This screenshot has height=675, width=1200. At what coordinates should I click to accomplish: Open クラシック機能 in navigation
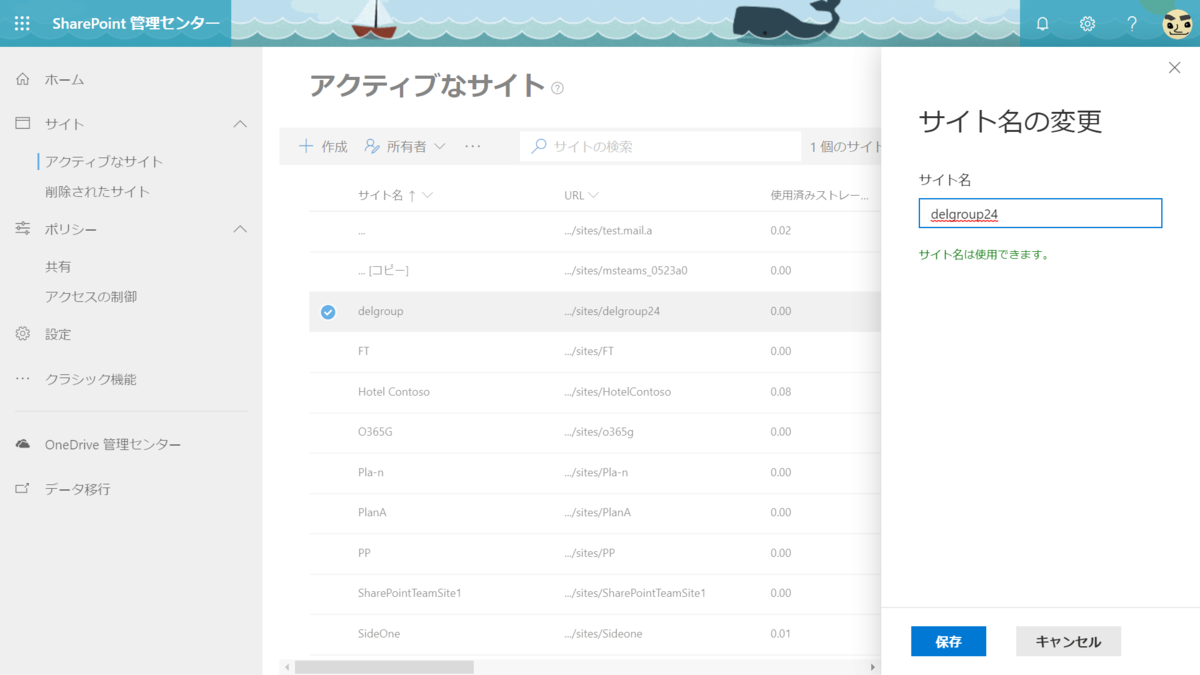(x=91, y=379)
